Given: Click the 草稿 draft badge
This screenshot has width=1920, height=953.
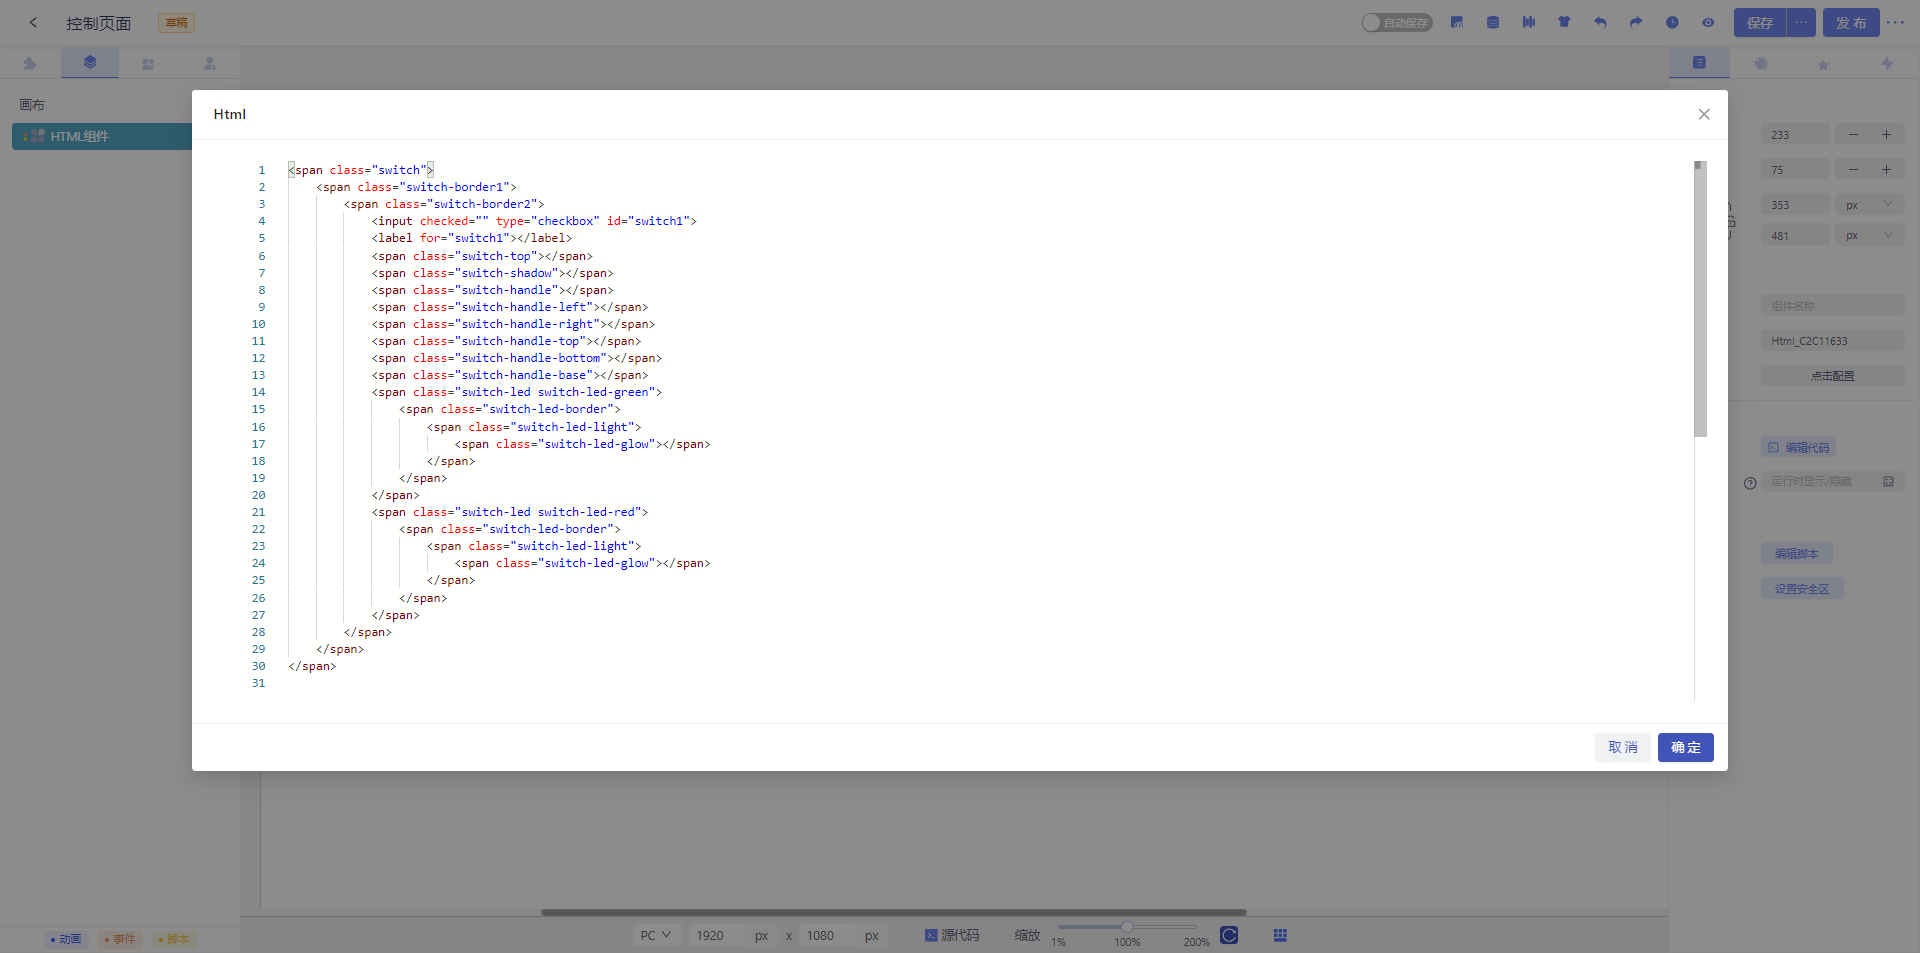Looking at the screenshot, I should pyautogui.click(x=177, y=23).
